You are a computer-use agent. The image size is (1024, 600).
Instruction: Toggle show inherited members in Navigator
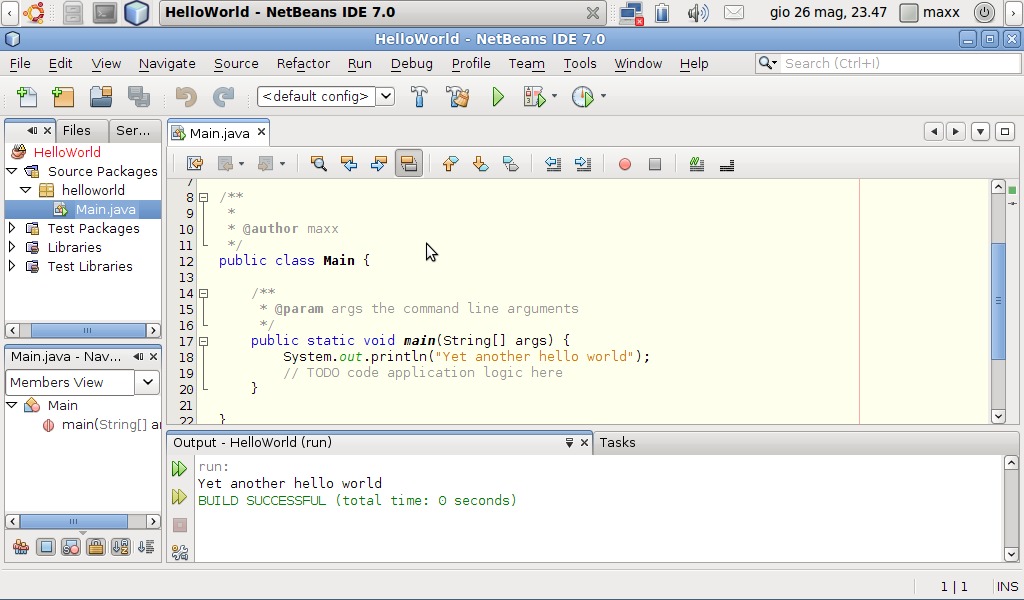[x=20, y=547]
